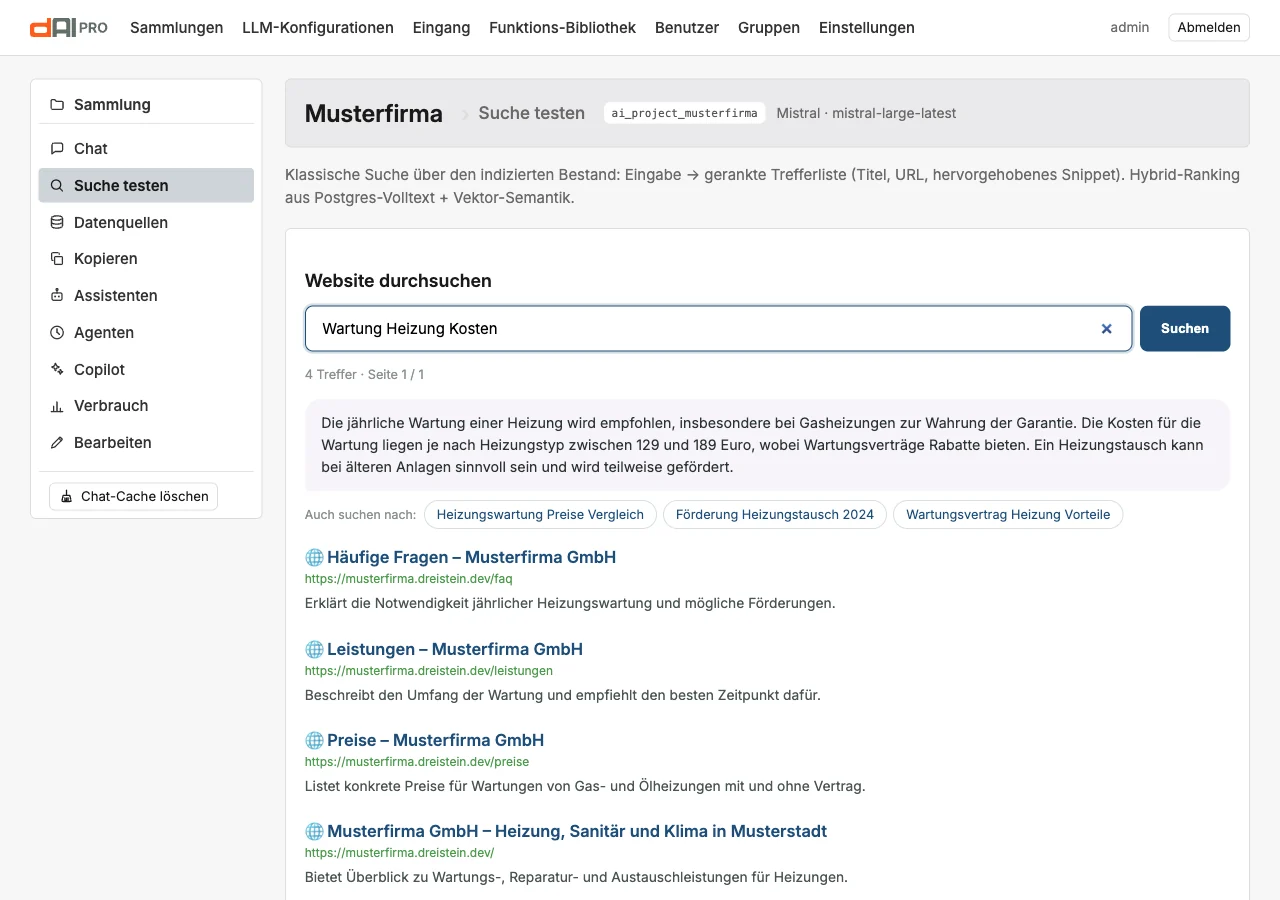Image resolution: width=1280 pixels, height=900 pixels.
Task: Go to Eingang in the top navigation
Action: (x=441, y=28)
